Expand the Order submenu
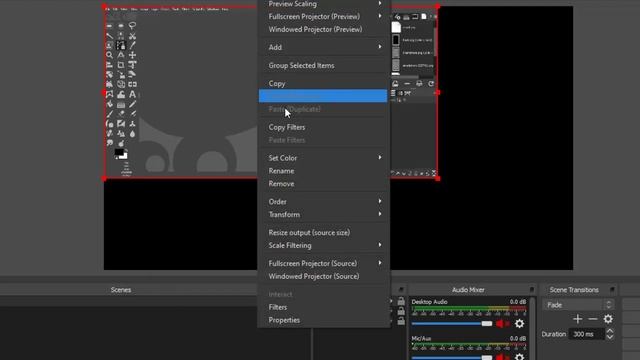This screenshot has height=360, width=640. (324, 201)
